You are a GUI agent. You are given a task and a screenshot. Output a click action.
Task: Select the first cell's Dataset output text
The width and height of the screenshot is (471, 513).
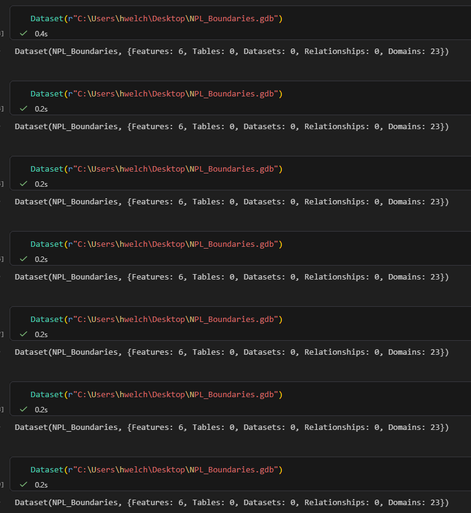pyautogui.click(x=232, y=51)
